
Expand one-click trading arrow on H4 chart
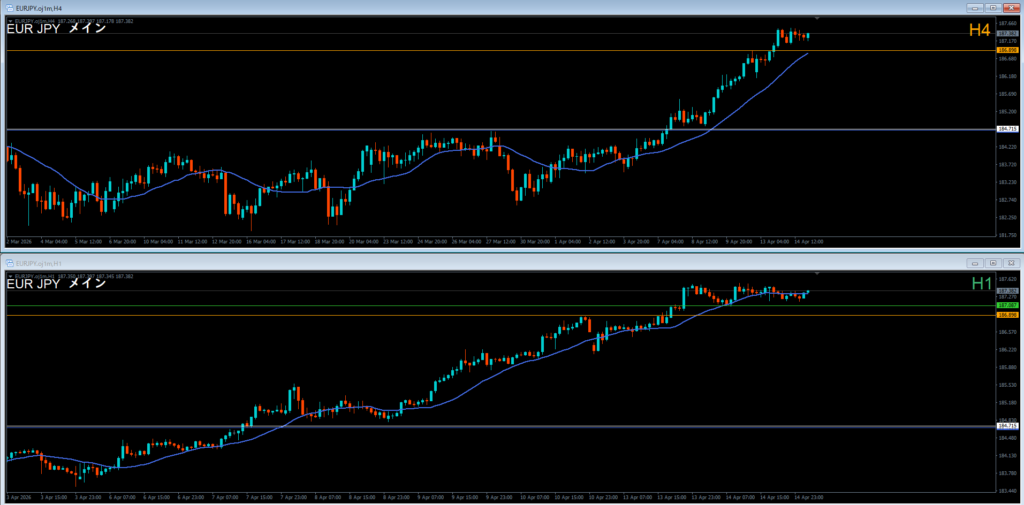point(9,20)
